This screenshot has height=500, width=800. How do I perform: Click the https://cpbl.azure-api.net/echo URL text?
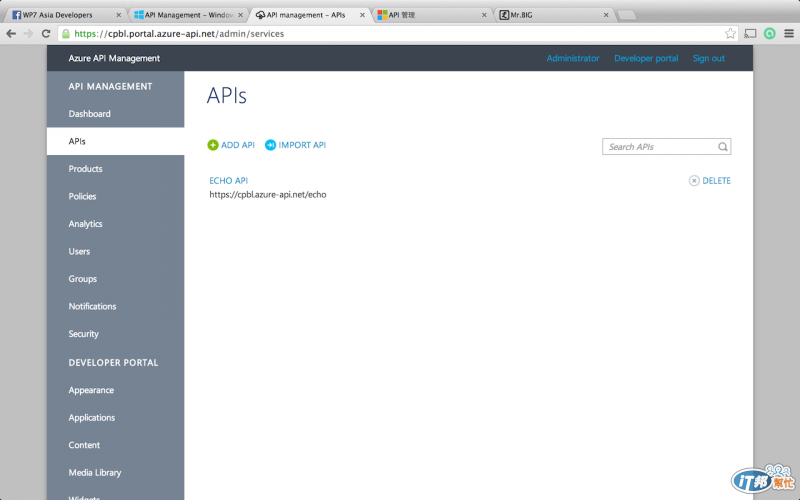point(268,194)
